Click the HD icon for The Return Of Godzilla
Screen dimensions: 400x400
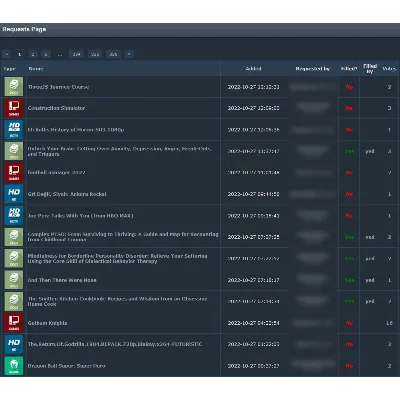tap(14, 344)
